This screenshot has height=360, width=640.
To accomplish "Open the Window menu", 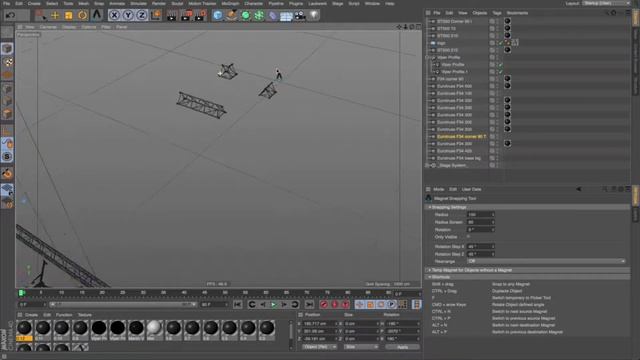I will (x=372, y=4).
